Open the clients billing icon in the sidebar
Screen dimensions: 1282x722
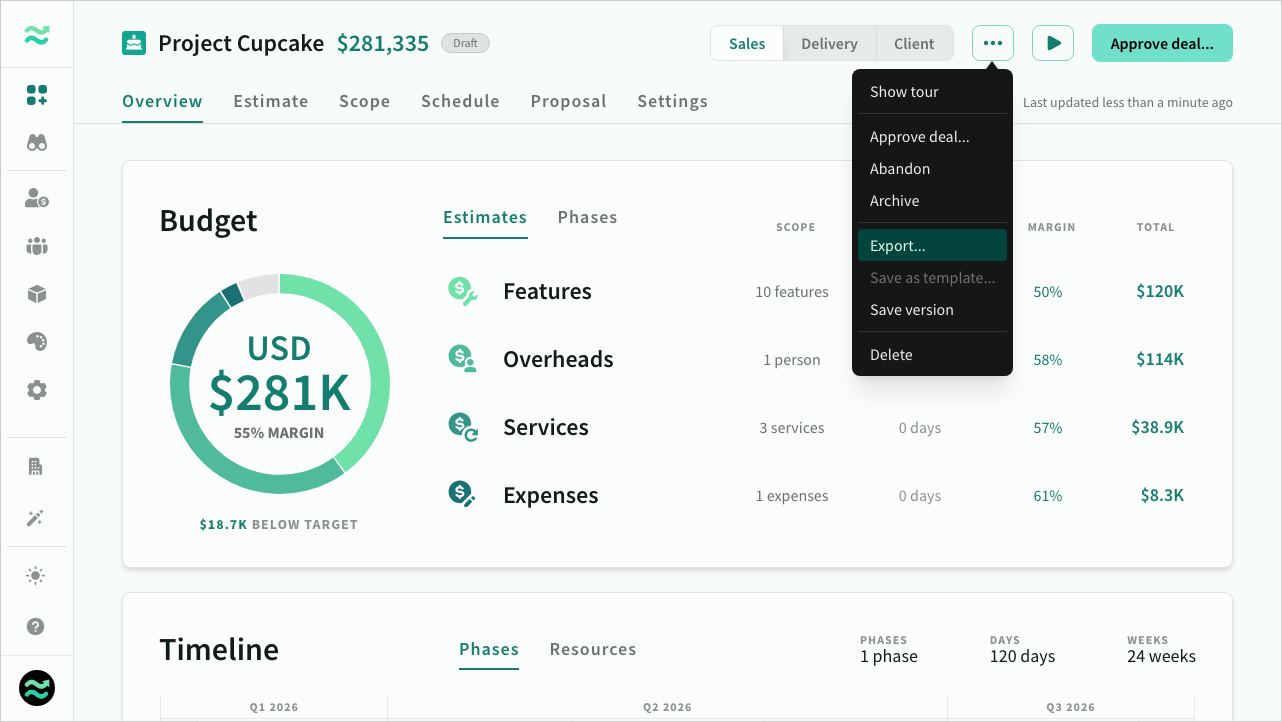(x=36, y=198)
